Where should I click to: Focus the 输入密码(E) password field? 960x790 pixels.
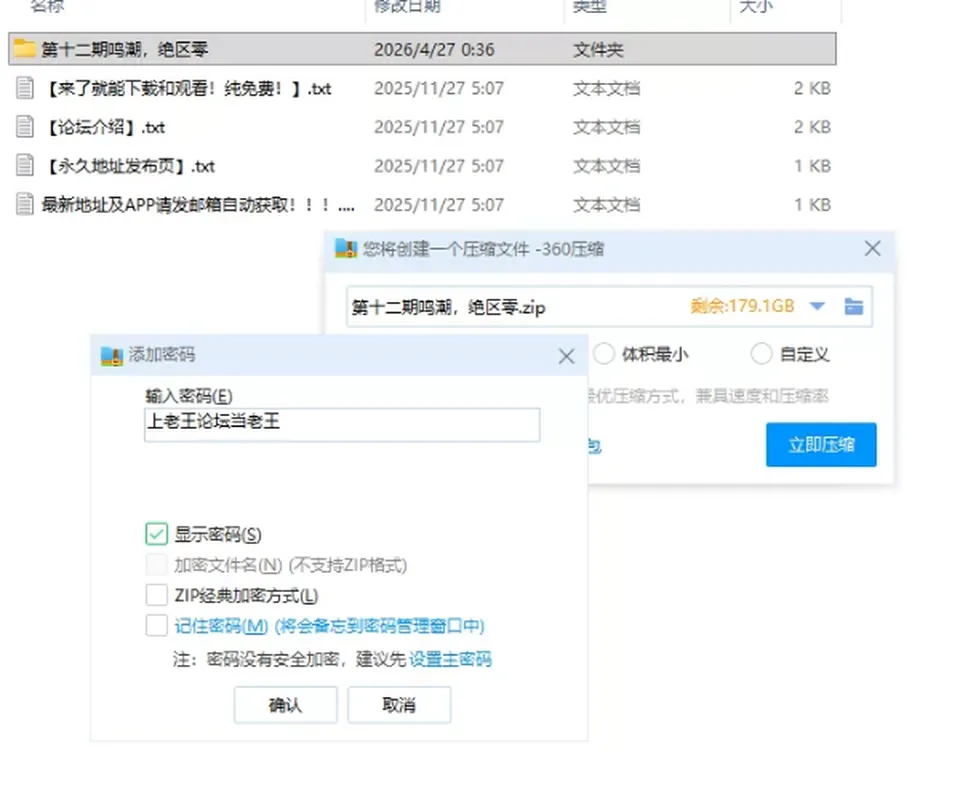(x=342, y=424)
